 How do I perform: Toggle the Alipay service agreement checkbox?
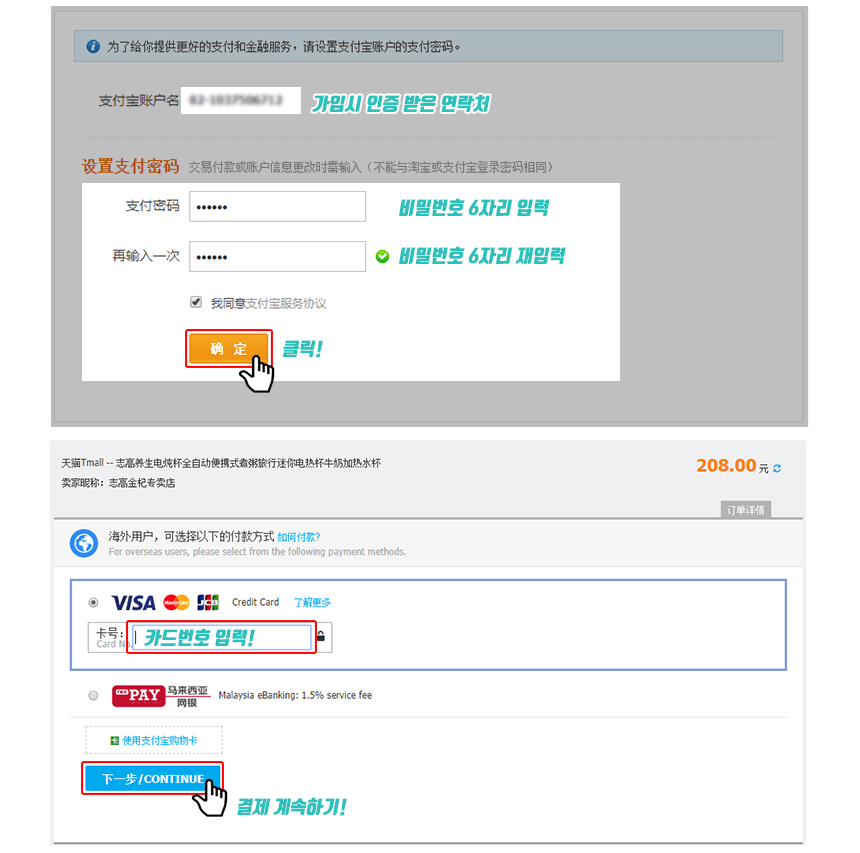point(196,302)
